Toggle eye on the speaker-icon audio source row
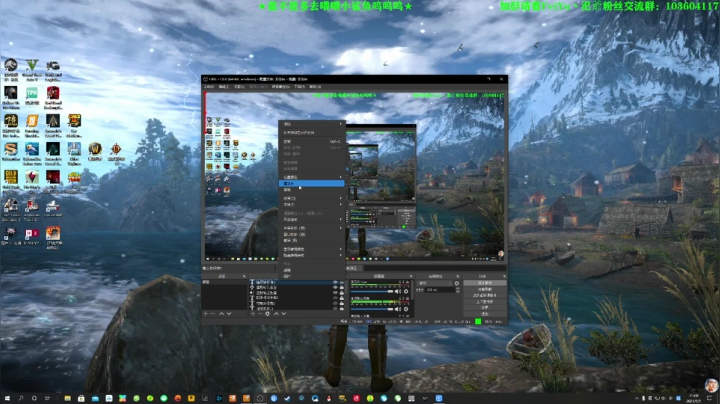Viewport: 720px width, 404px height. 335,292
